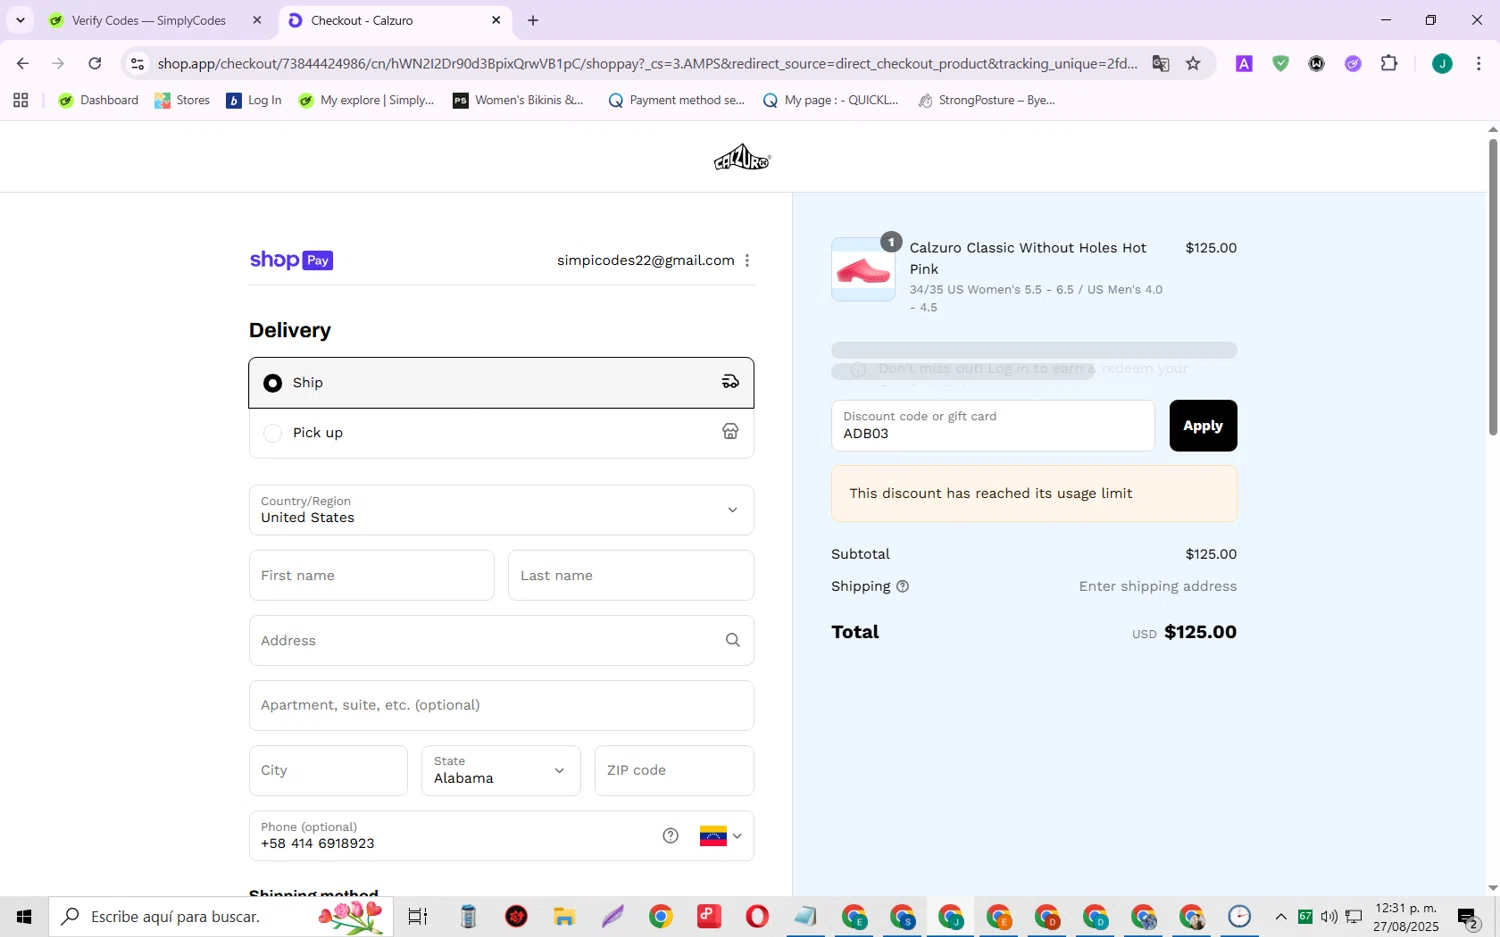
Task: Click the ZIP code field
Action: (674, 770)
